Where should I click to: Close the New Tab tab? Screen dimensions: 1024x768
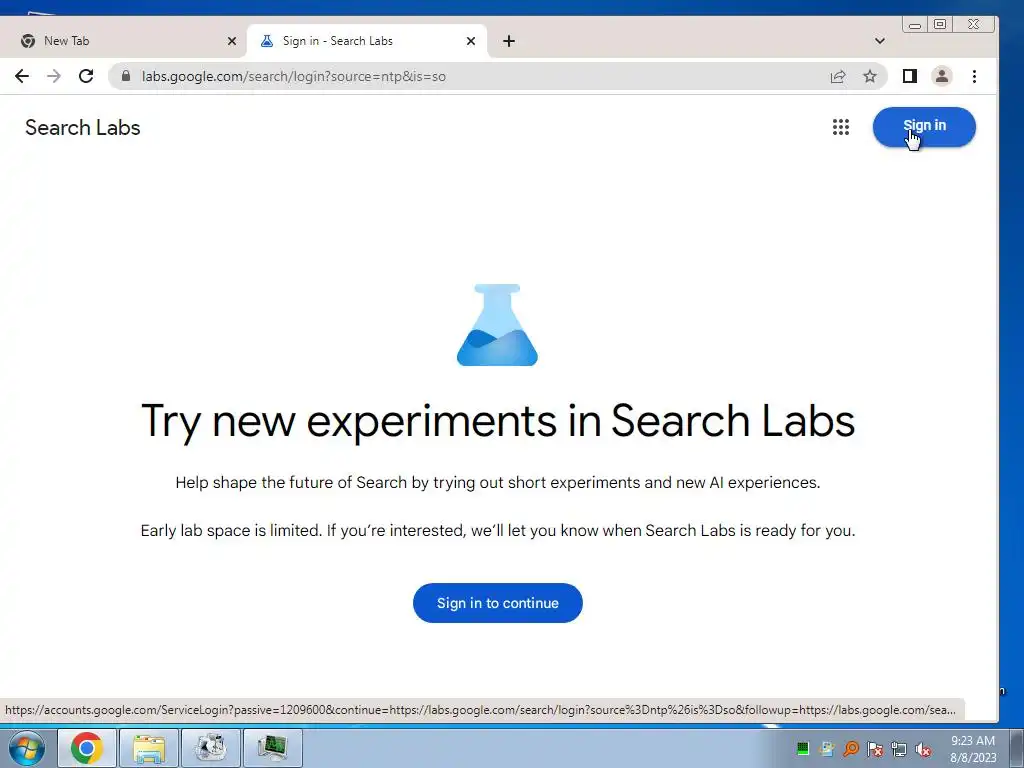pos(232,41)
